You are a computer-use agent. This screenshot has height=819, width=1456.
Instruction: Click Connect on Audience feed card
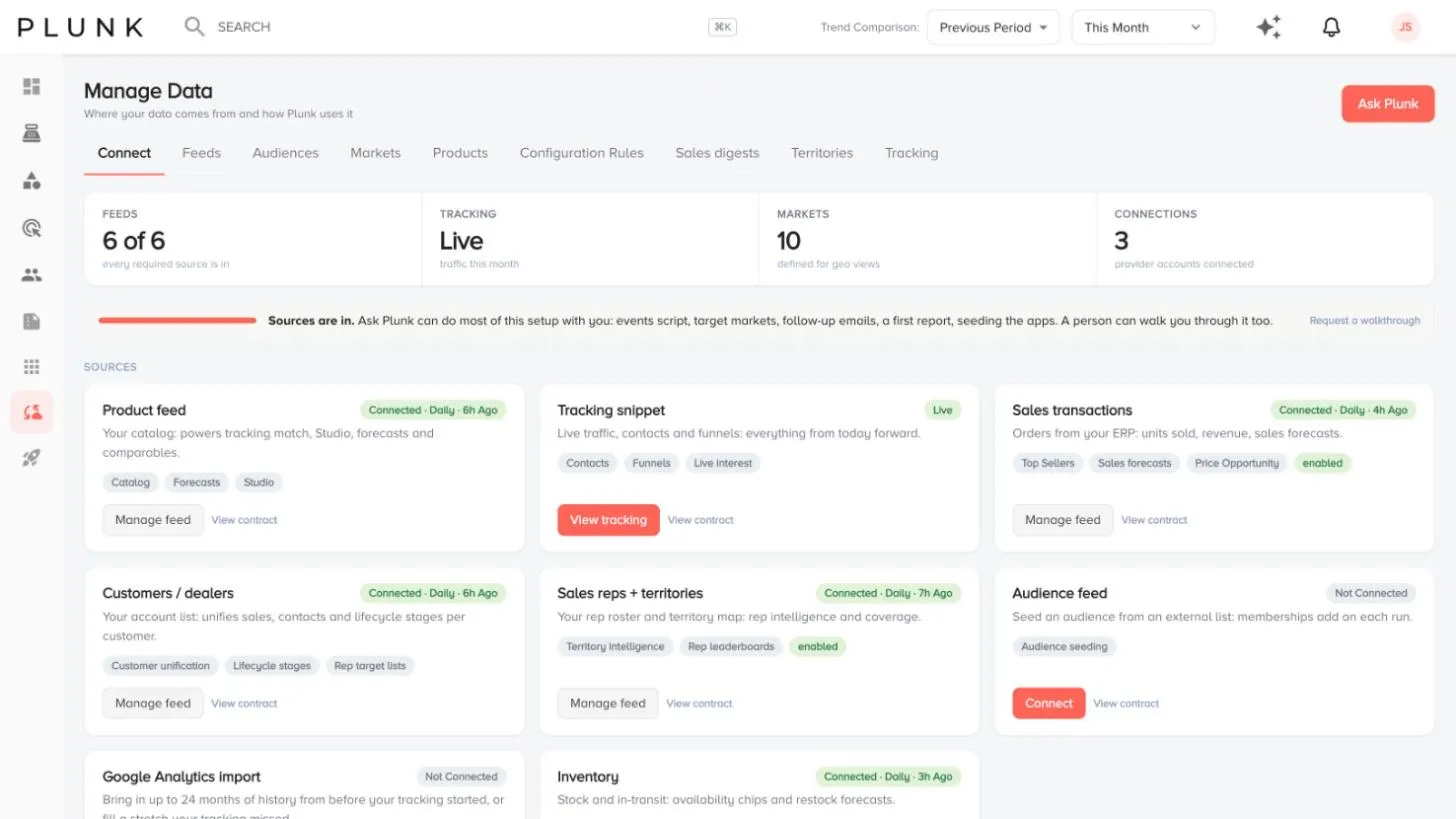click(1048, 703)
